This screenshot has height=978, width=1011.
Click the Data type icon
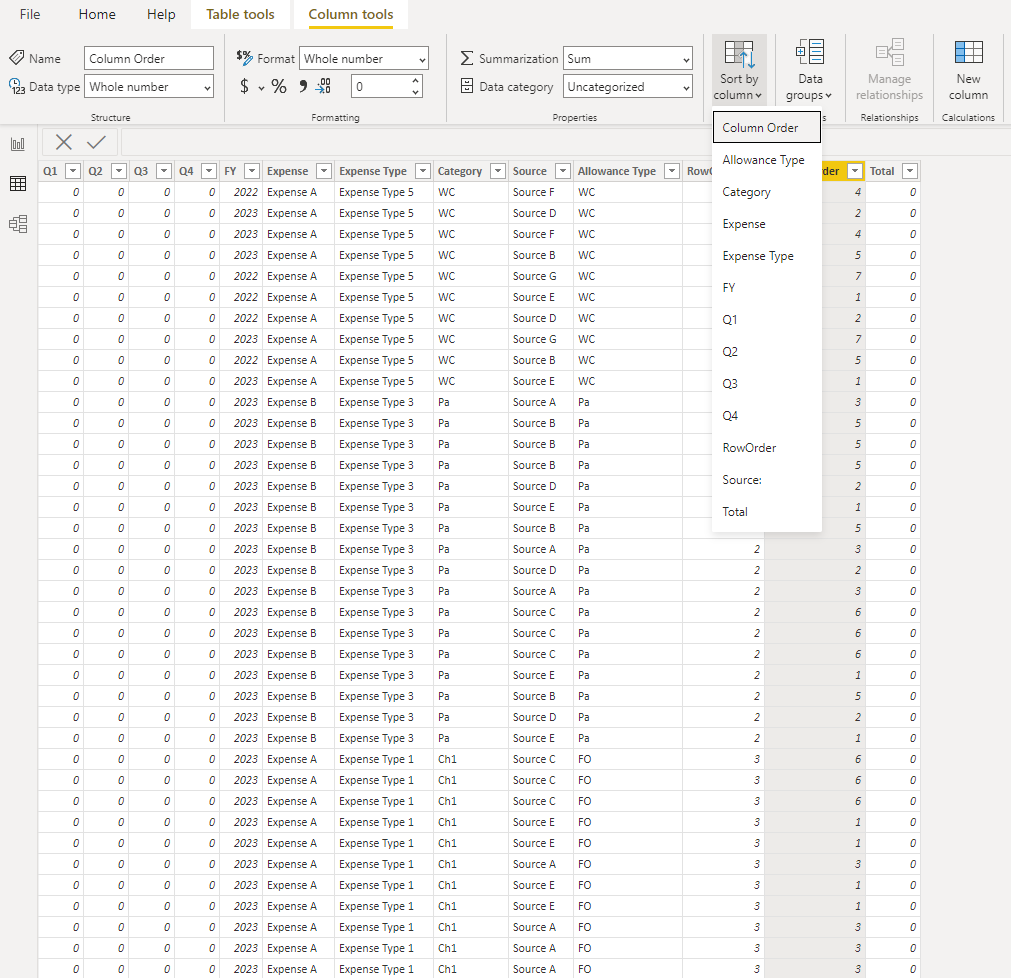coord(17,86)
